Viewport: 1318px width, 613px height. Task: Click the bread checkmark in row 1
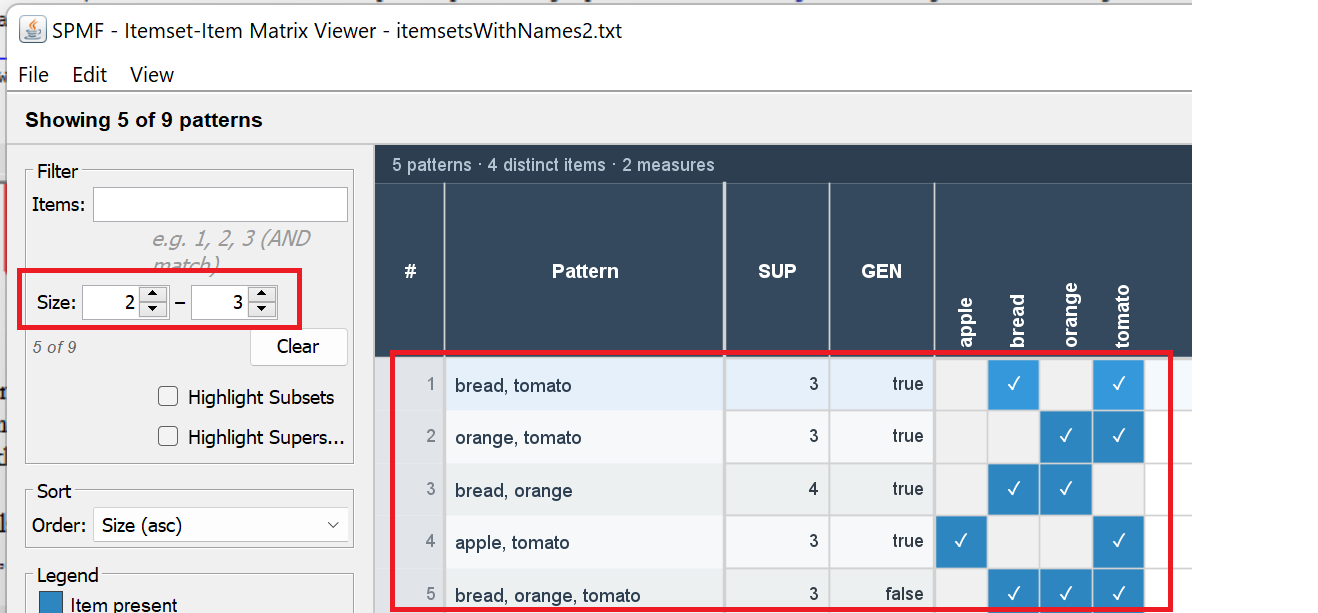click(1013, 384)
